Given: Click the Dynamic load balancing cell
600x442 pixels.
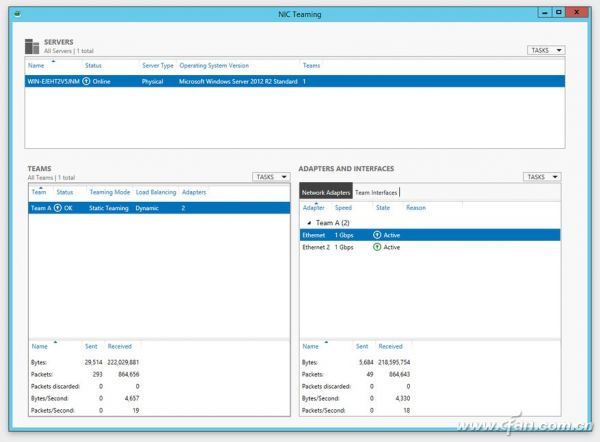Looking at the screenshot, I should click(x=147, y=208).
